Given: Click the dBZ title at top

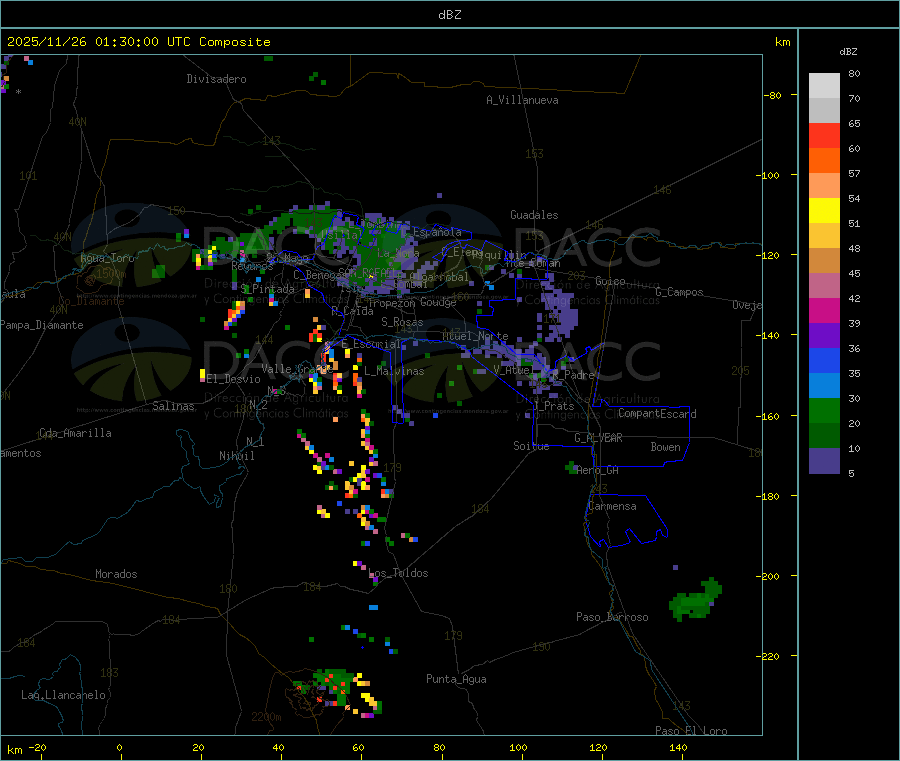Looking at the screenshot, I should (x=449, y=15).
